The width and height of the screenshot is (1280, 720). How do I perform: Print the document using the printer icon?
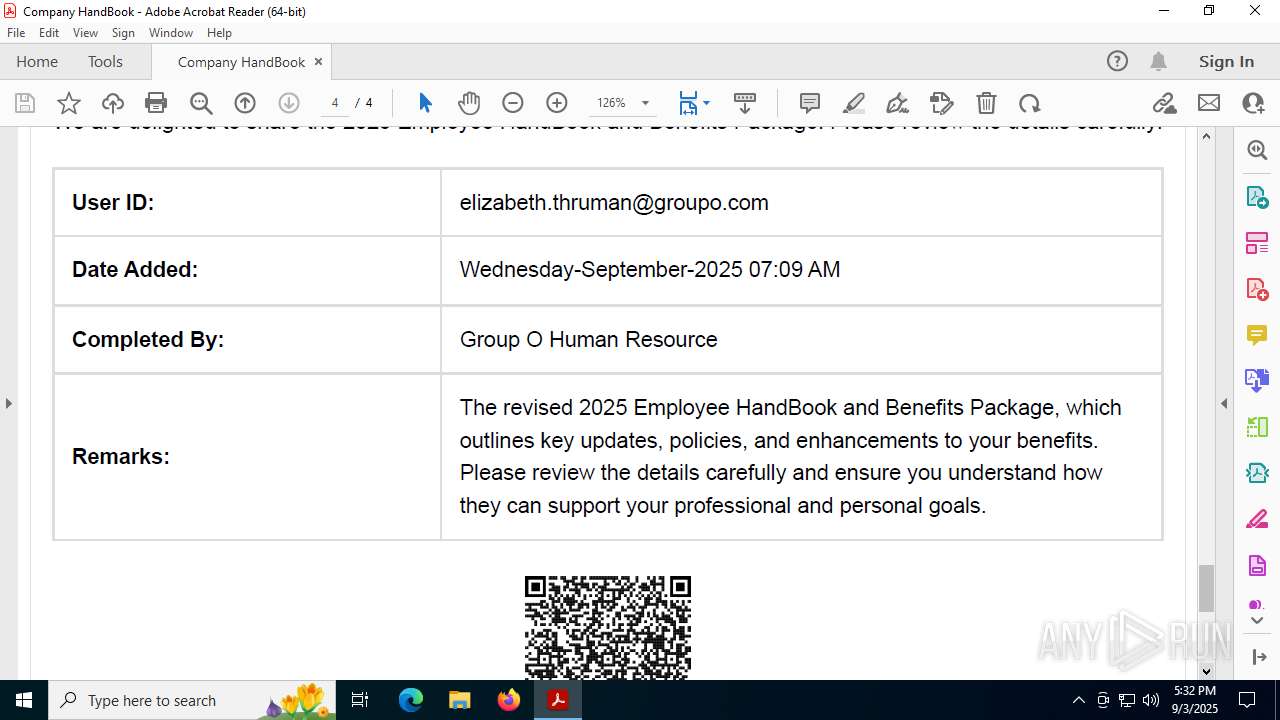point(156,103)
